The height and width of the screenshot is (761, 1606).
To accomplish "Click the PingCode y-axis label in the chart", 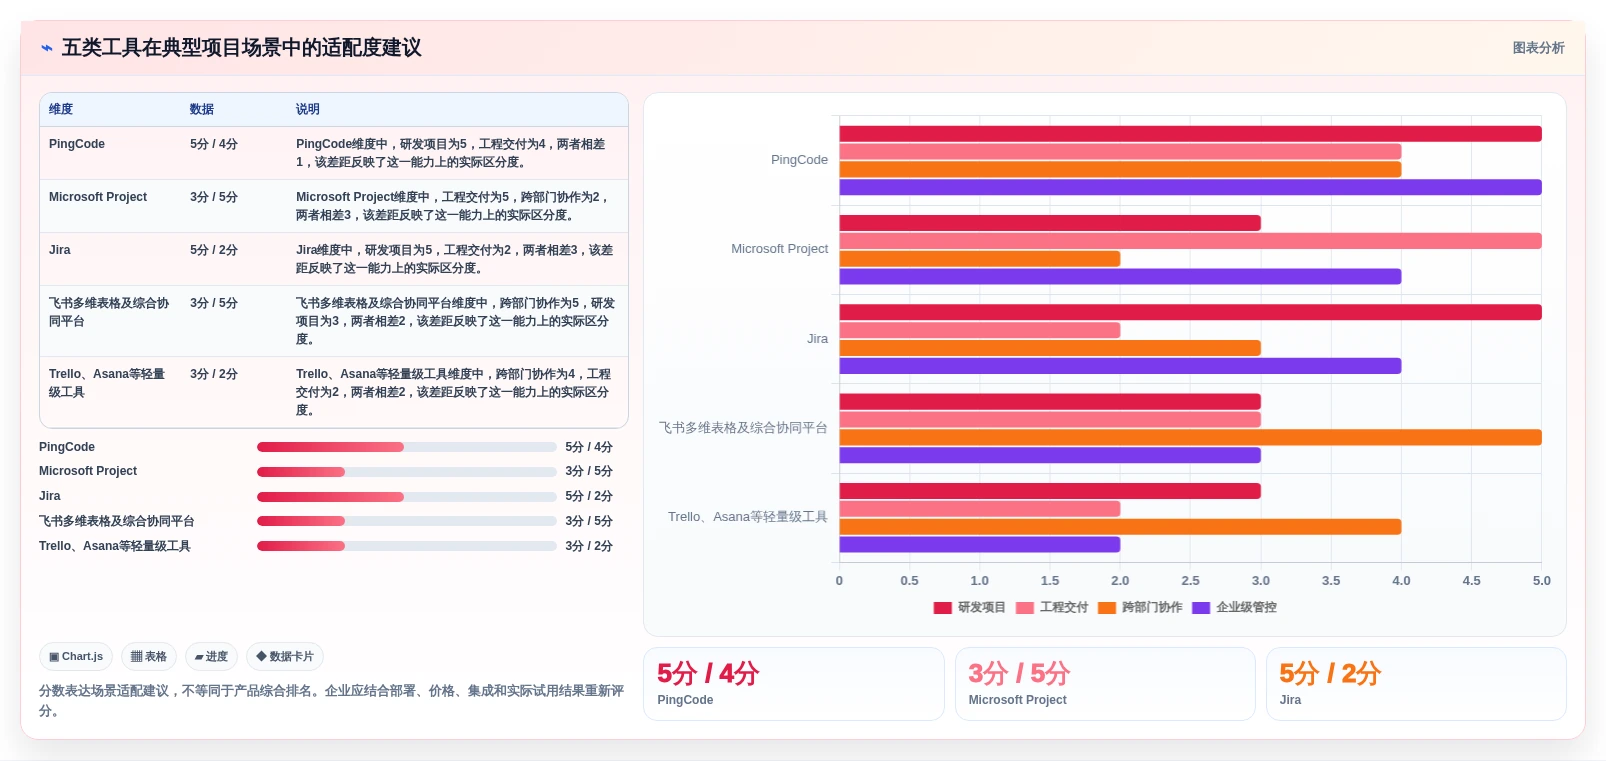I will [799, 160].
